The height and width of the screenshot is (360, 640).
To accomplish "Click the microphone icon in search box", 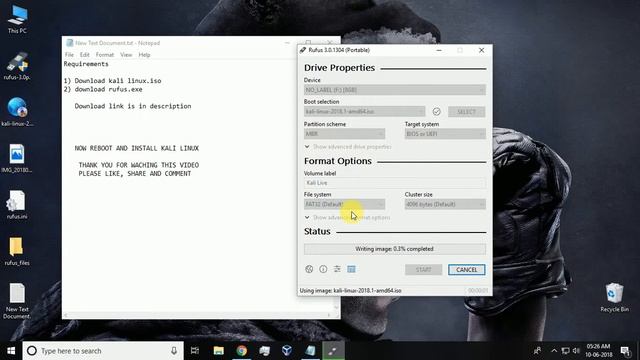I will tap(174, 351).
